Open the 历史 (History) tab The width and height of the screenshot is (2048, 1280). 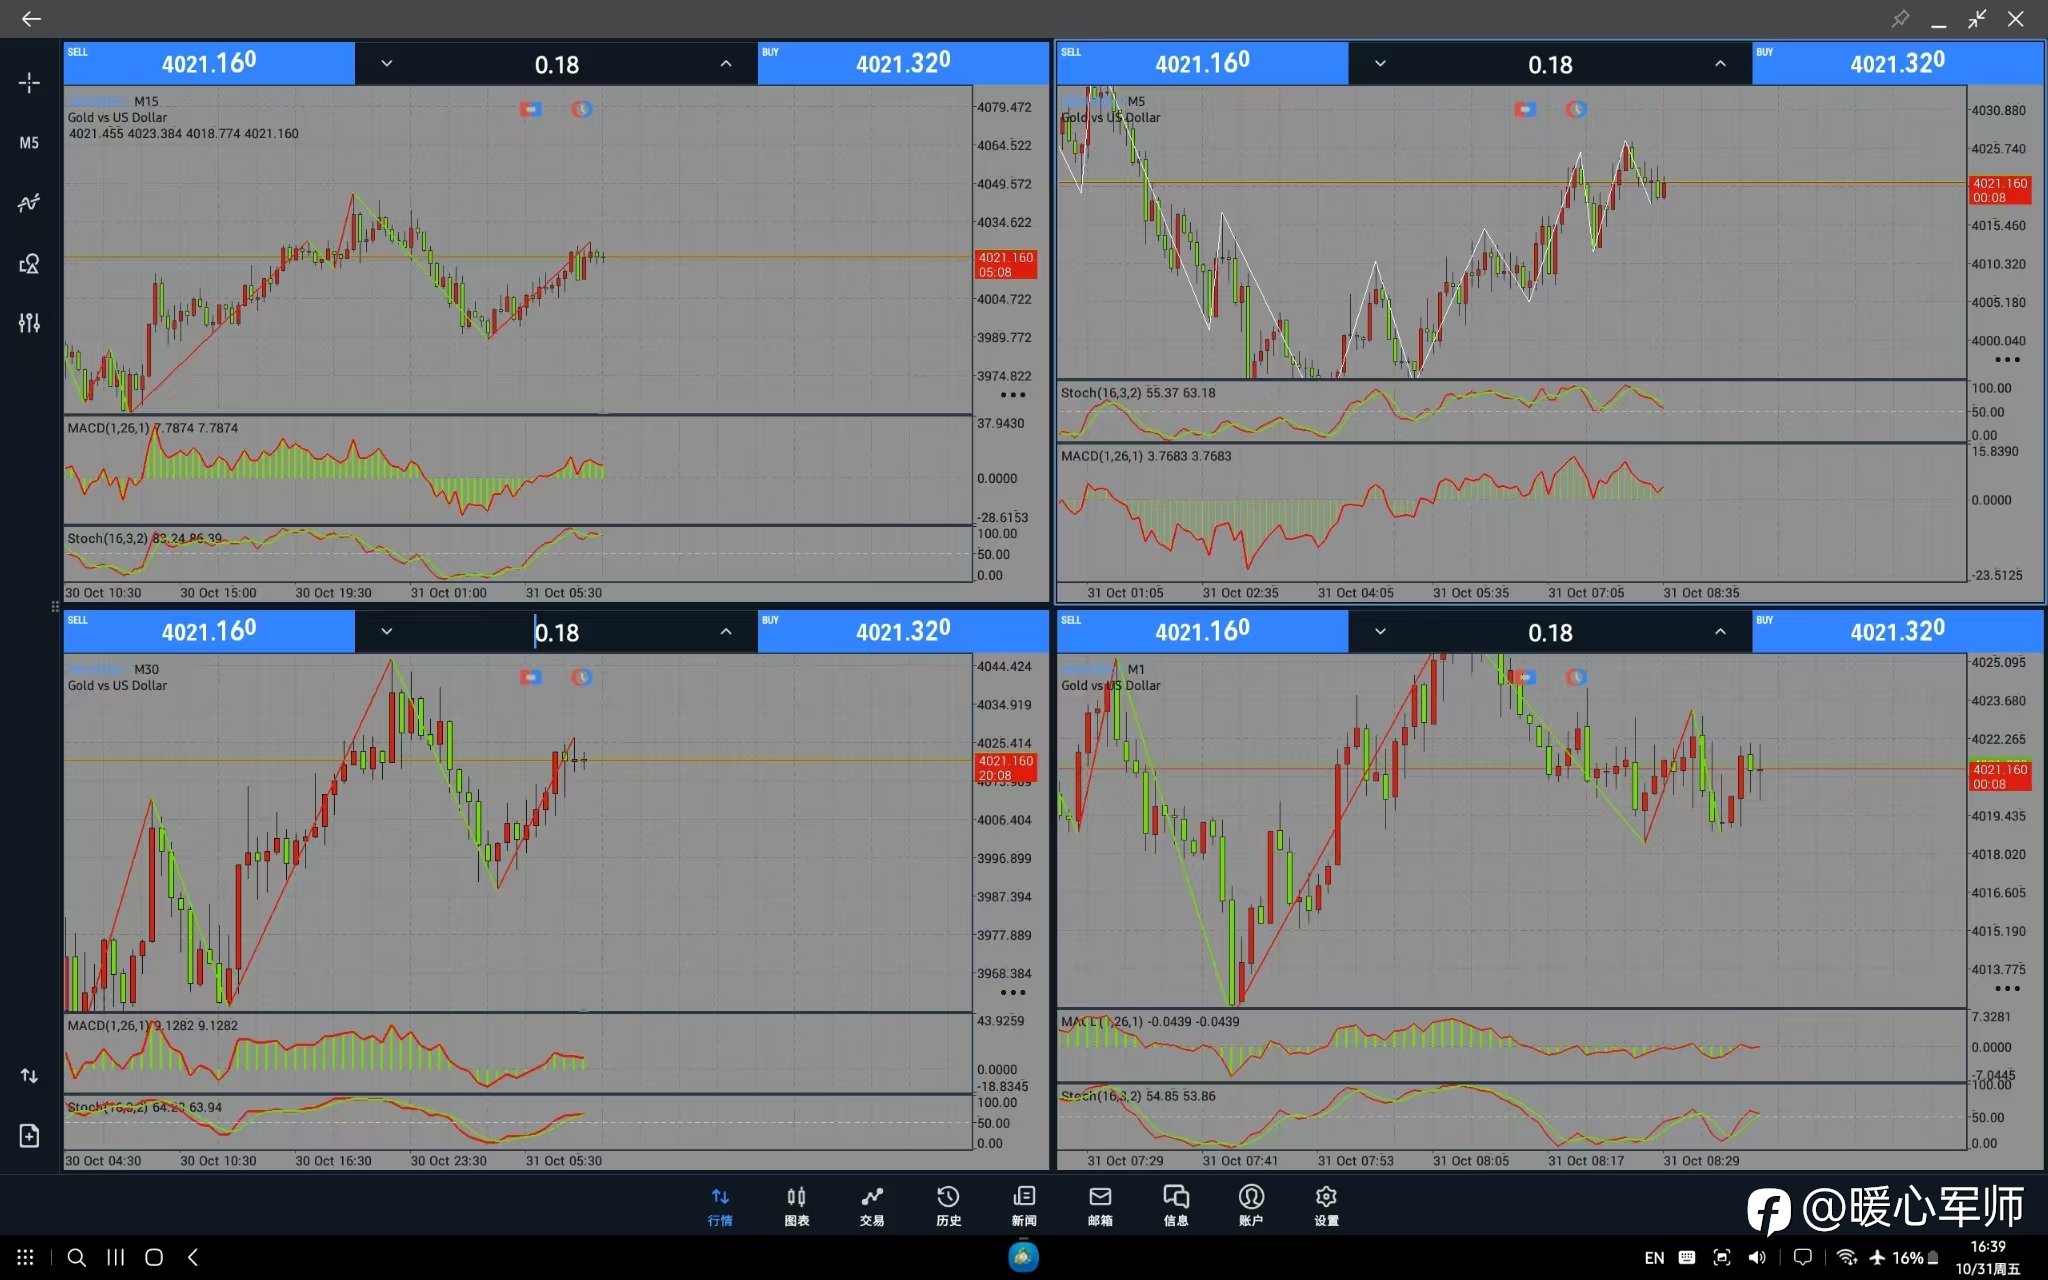[948, 1205]
